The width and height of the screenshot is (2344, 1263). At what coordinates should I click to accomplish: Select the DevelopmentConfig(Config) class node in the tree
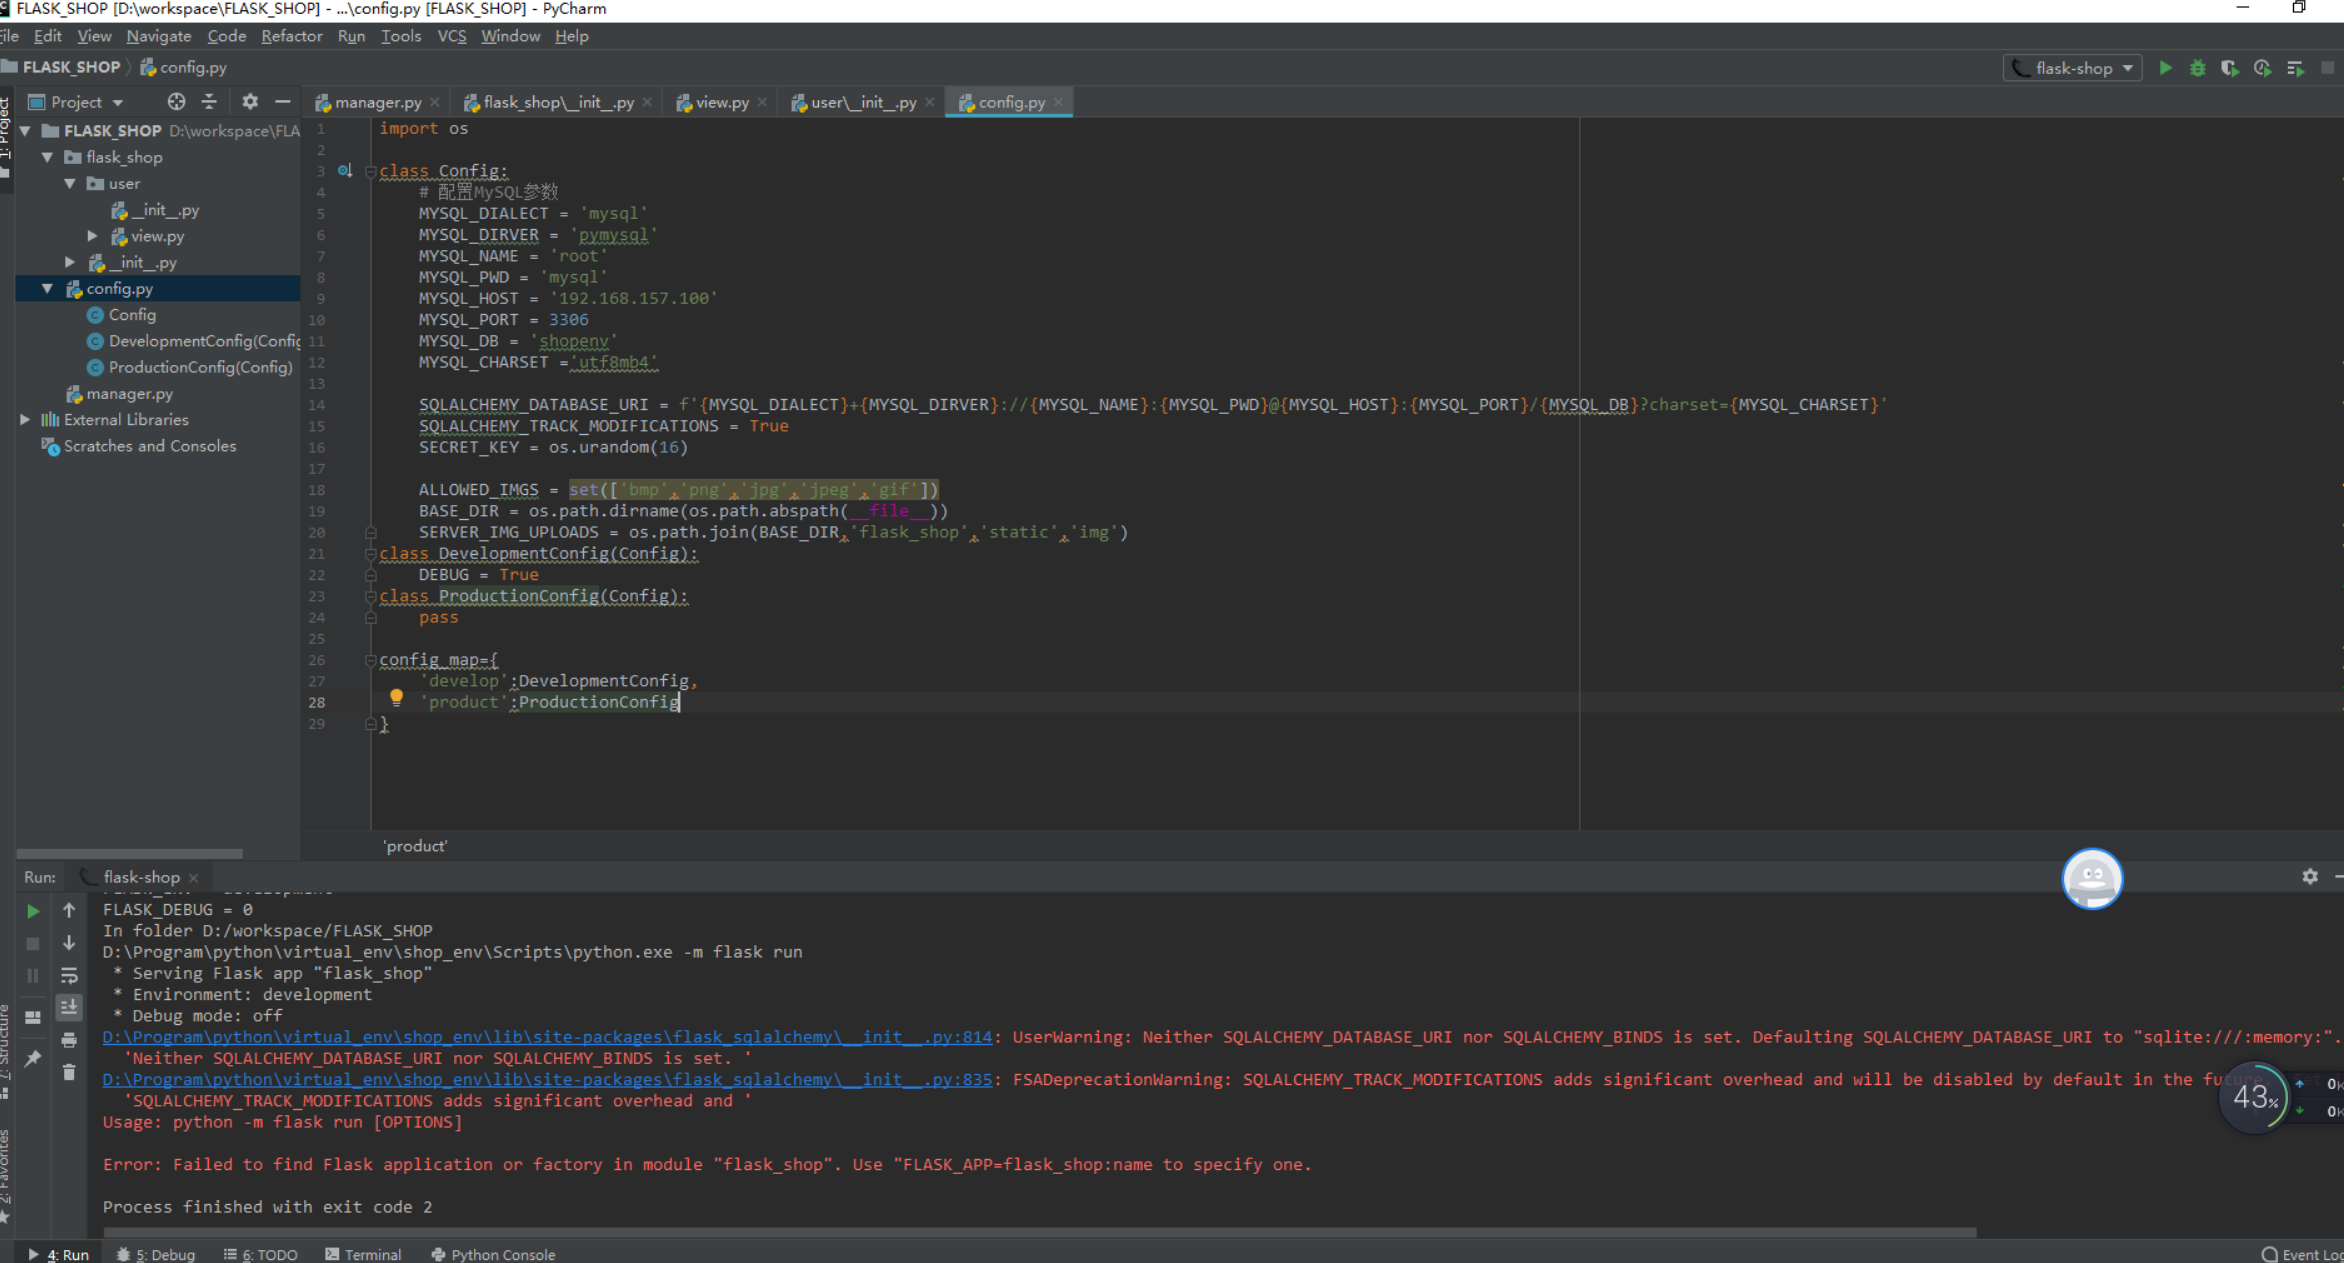(194, 341)
